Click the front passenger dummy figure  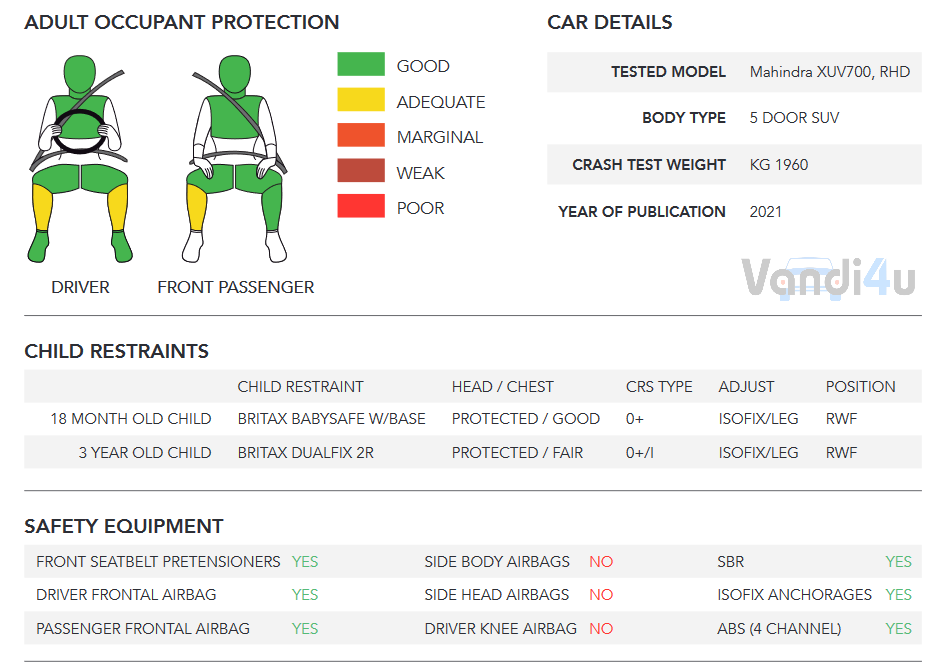coord(235,159)
